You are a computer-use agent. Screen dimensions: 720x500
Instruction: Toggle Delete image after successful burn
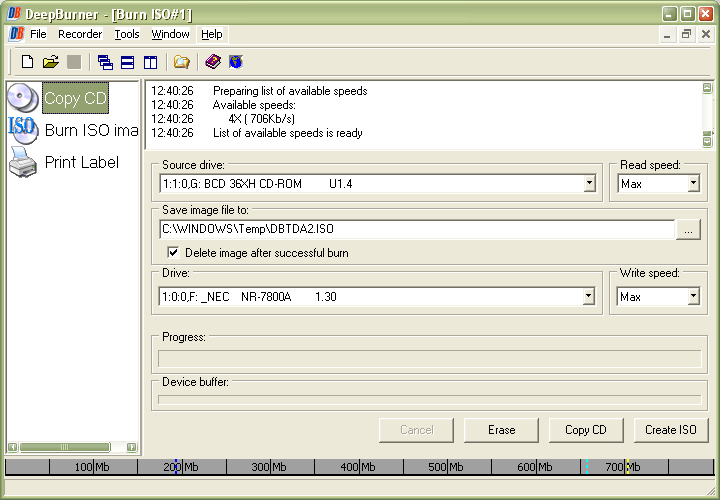173,253
